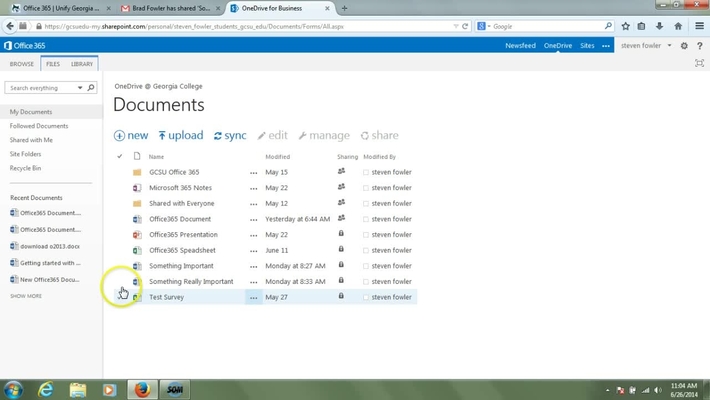Open ellipsis menu for Microsoft 365 Notes

(254, 188)
